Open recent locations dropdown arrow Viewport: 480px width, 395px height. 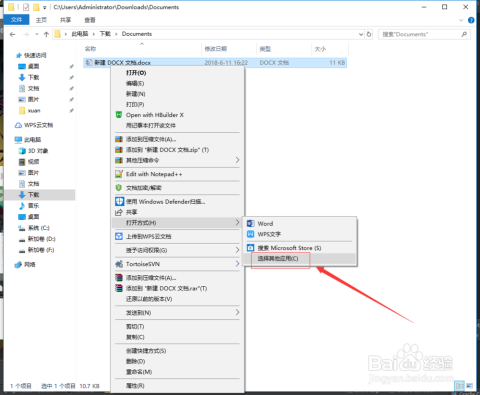tap(37, 34)
